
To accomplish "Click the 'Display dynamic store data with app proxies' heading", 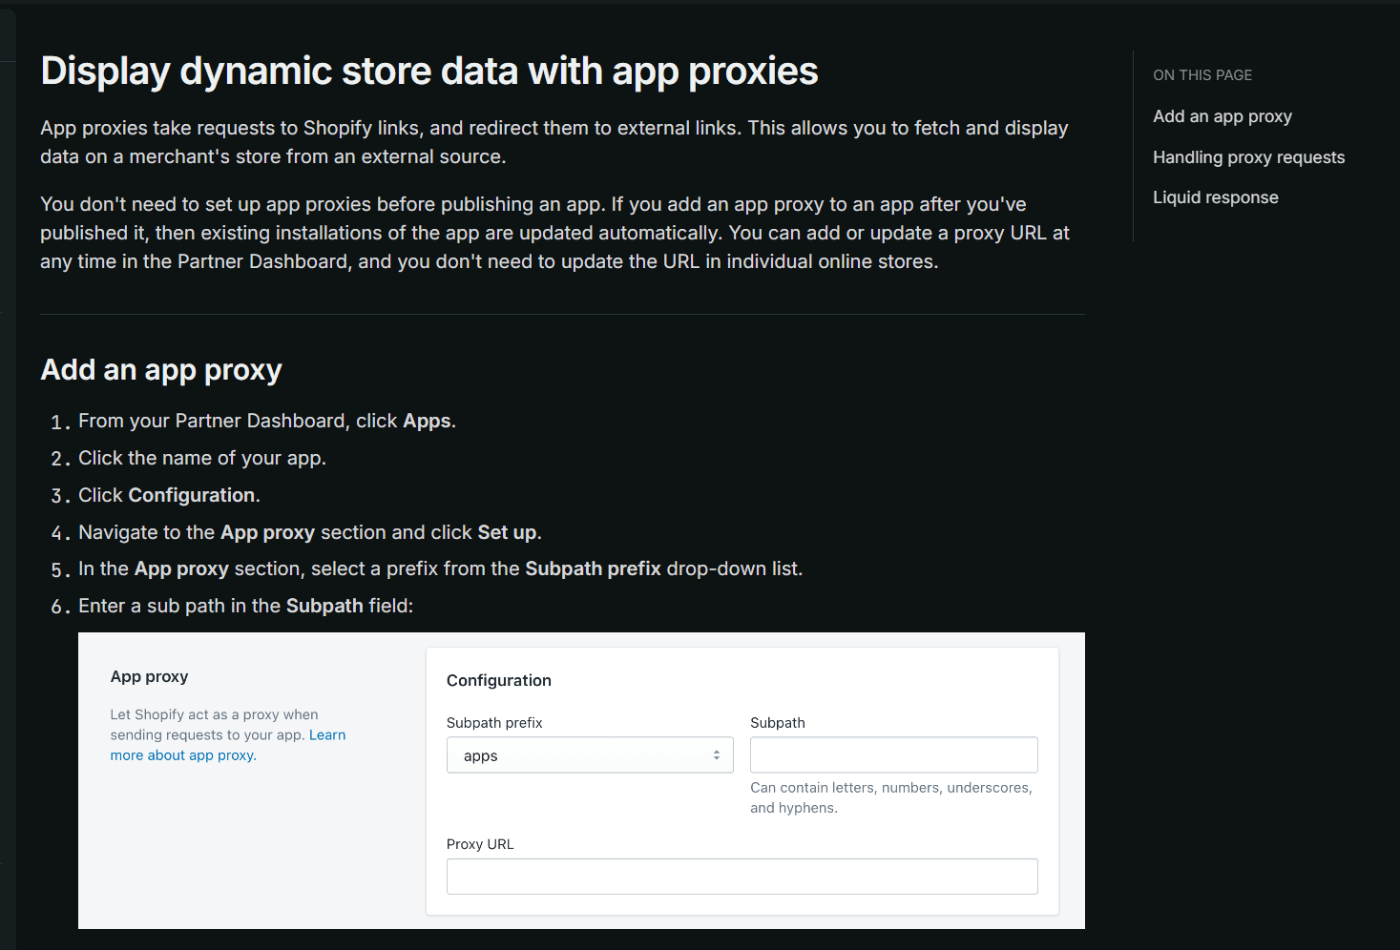I will click(x=429, y=71).
